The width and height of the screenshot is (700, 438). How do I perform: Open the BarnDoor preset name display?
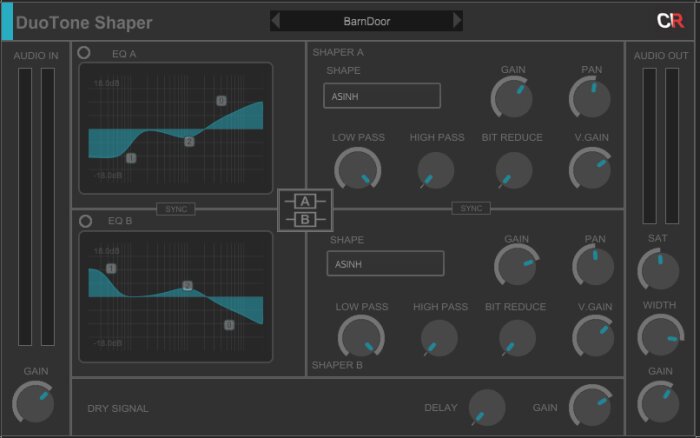coord(367,21)
